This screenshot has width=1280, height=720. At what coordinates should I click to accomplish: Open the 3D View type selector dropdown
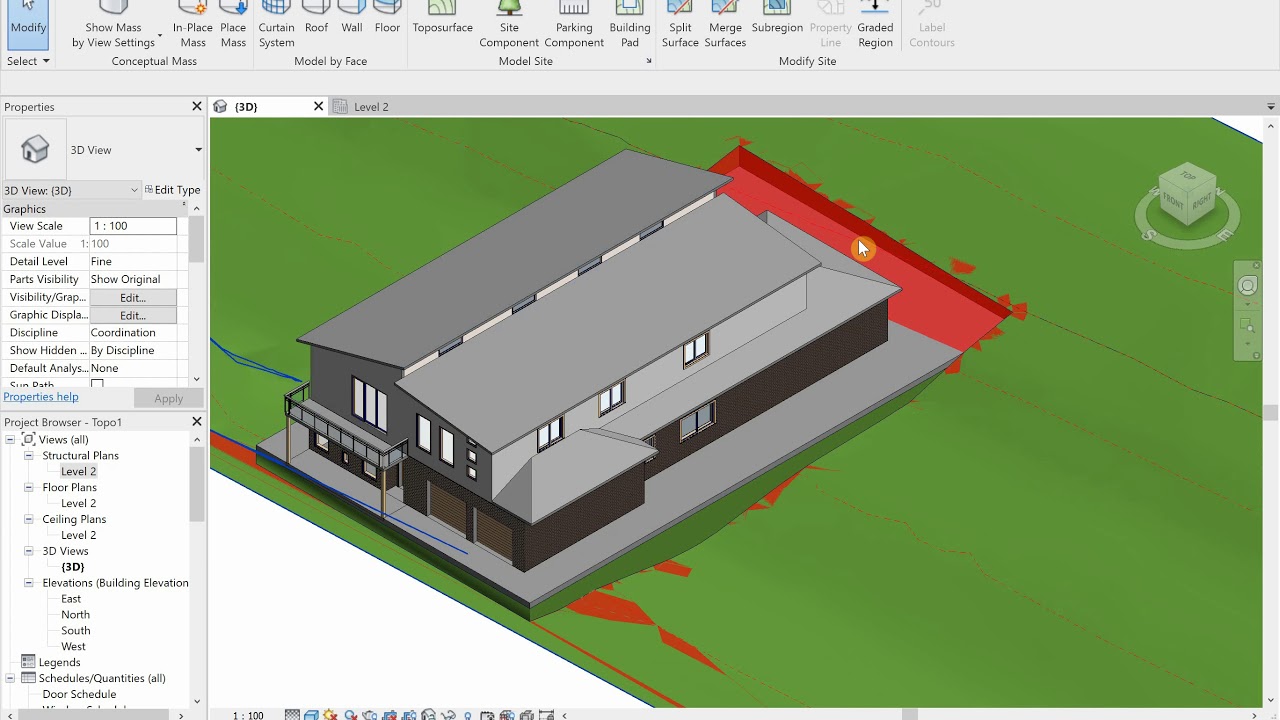(198, 150)
